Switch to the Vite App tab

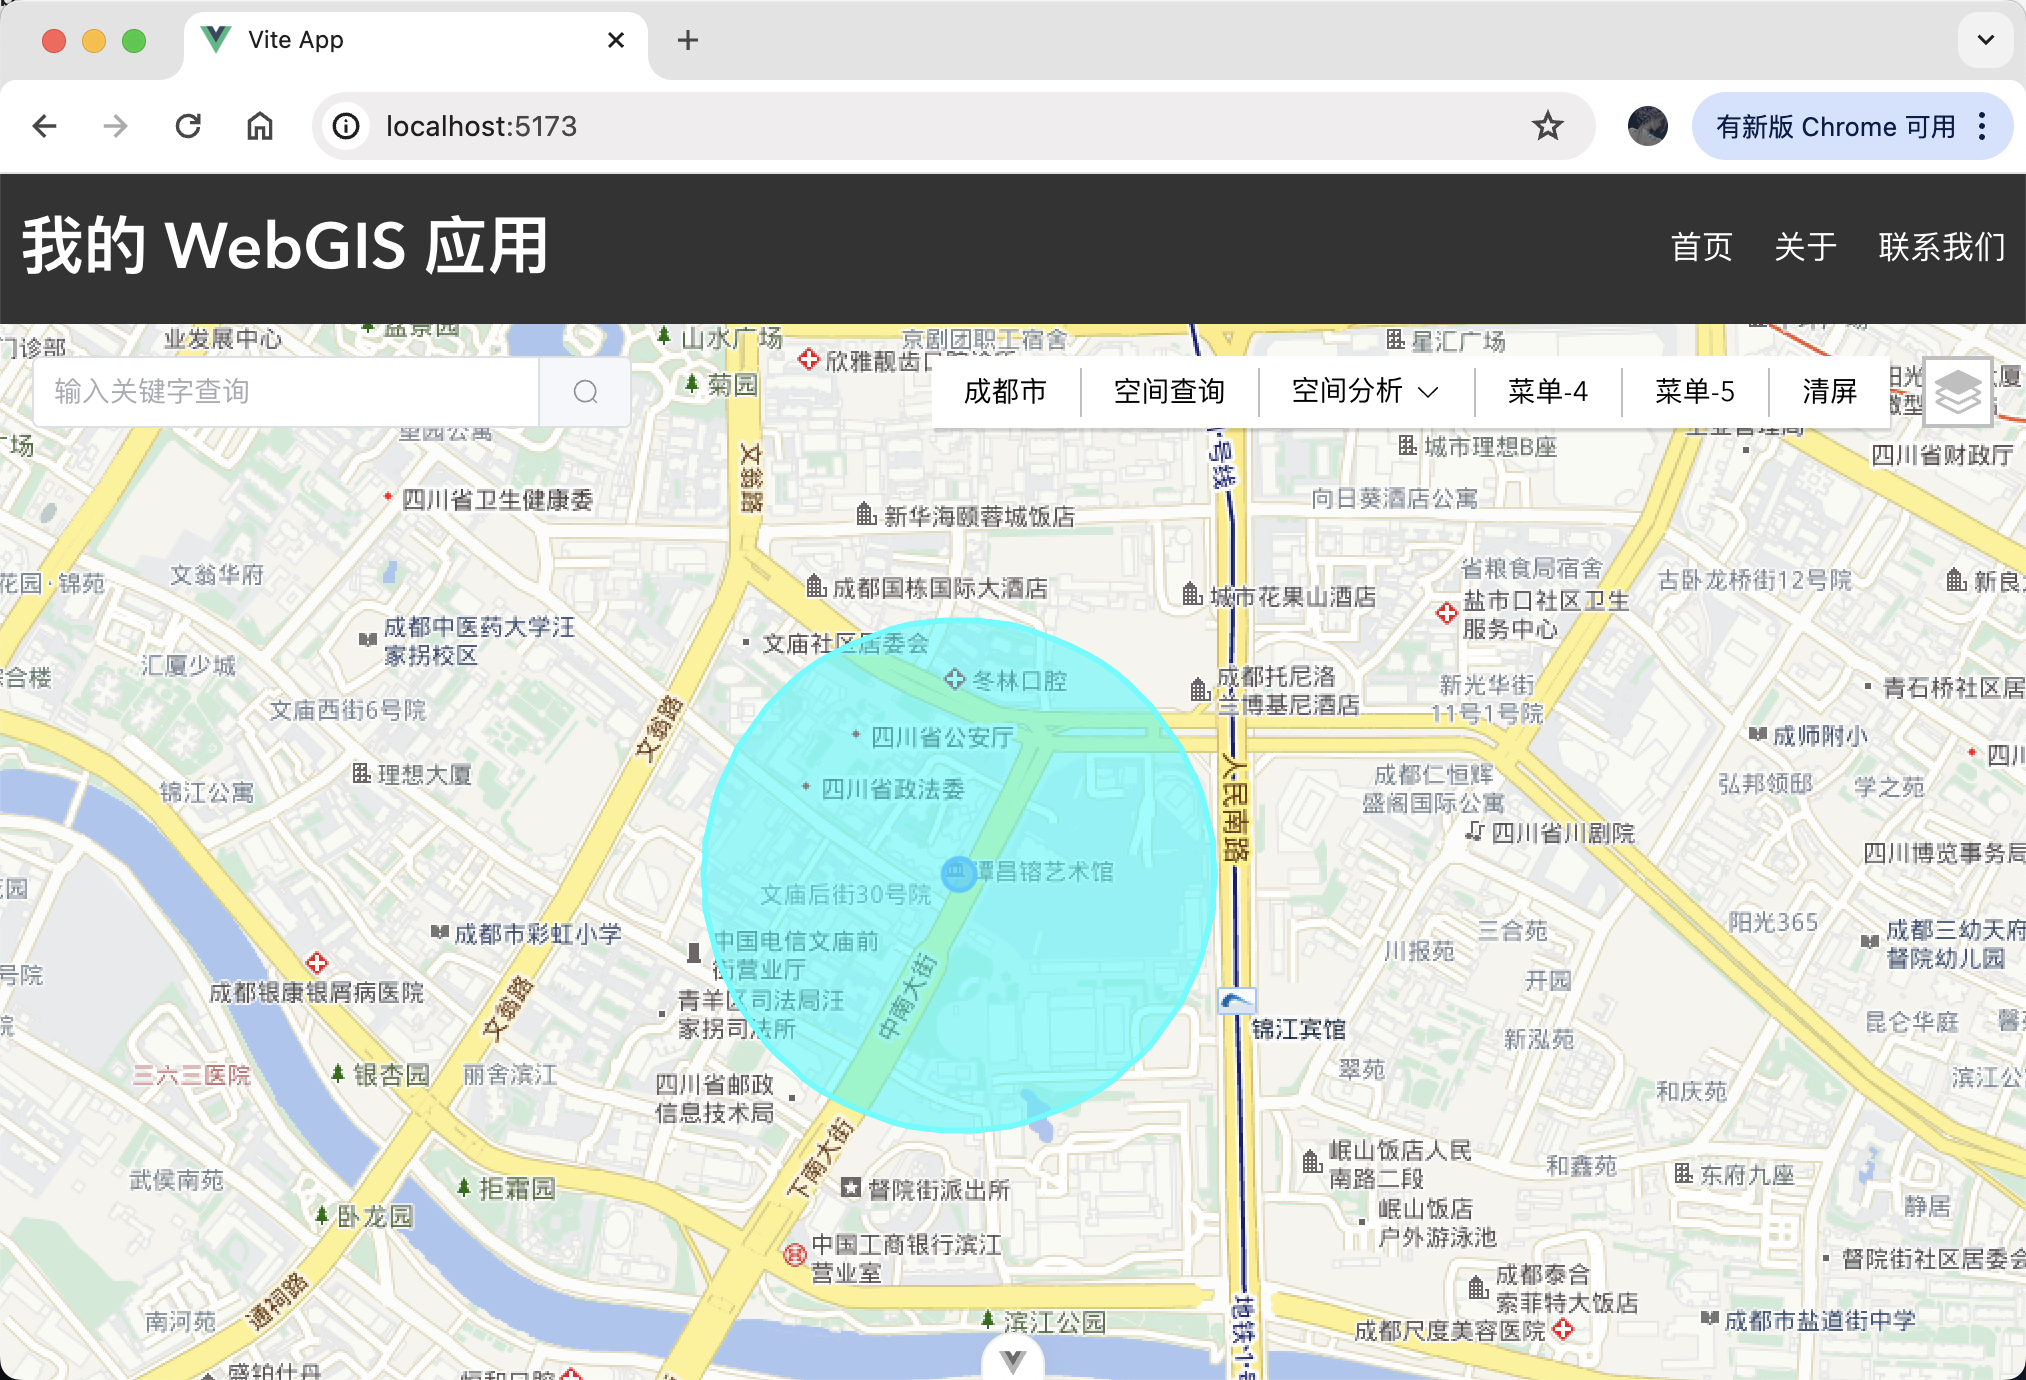(x=415, y=40)
